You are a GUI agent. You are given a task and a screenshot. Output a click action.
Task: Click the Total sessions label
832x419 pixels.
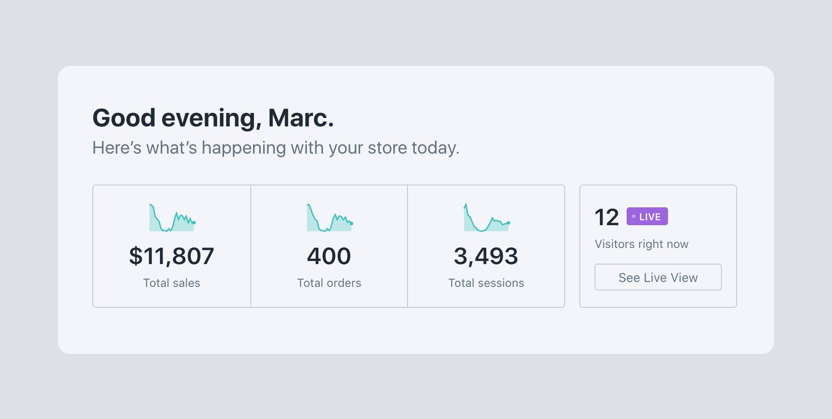486,283
